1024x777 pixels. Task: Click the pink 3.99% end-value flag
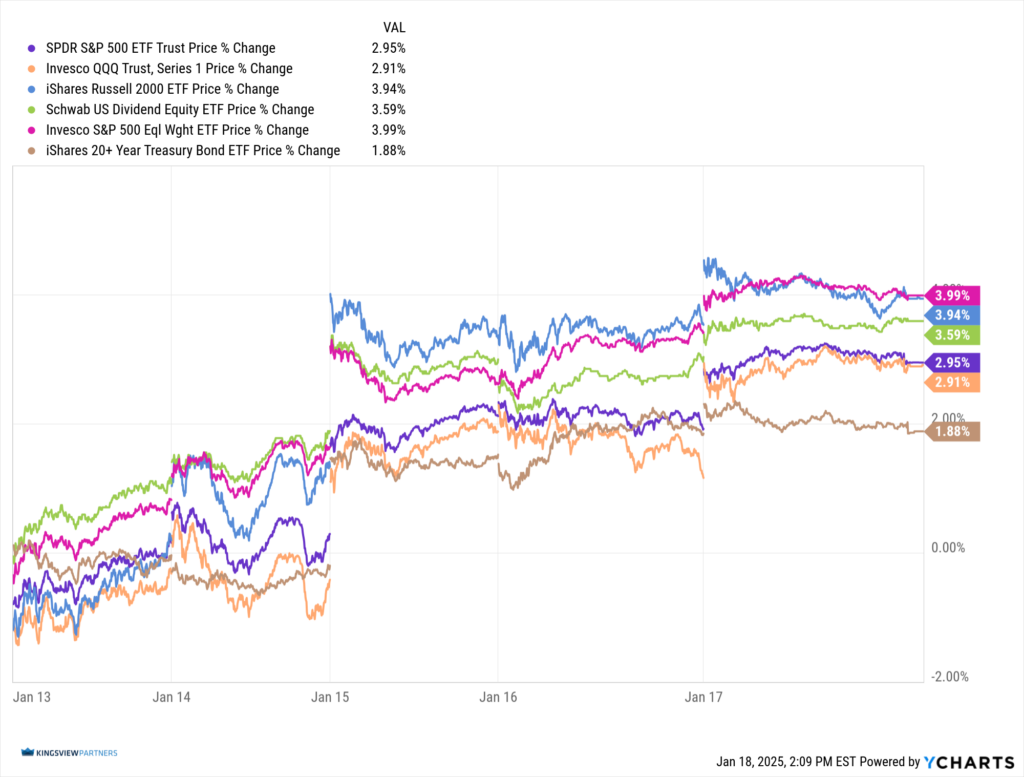pos(953,295)
